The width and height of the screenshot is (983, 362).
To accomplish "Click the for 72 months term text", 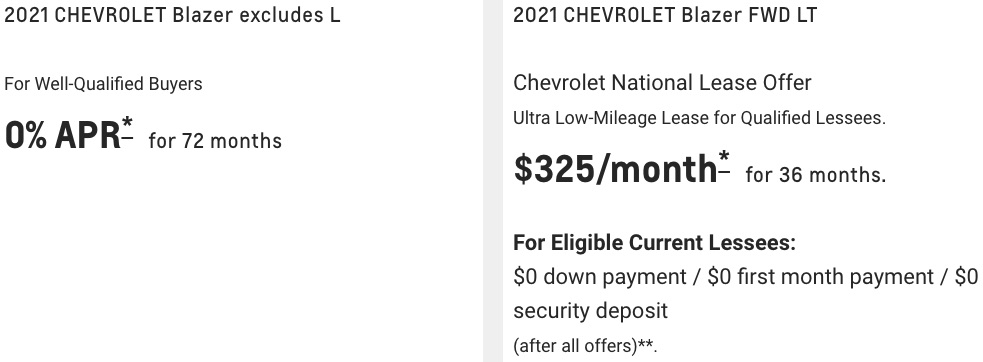I will coord(215,141).
